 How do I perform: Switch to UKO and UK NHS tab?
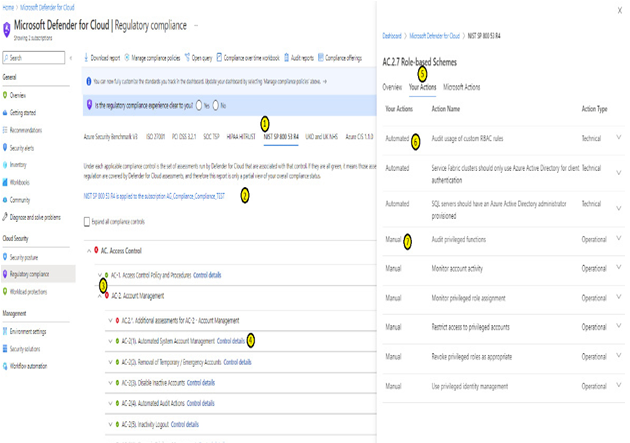coord(322,137)
